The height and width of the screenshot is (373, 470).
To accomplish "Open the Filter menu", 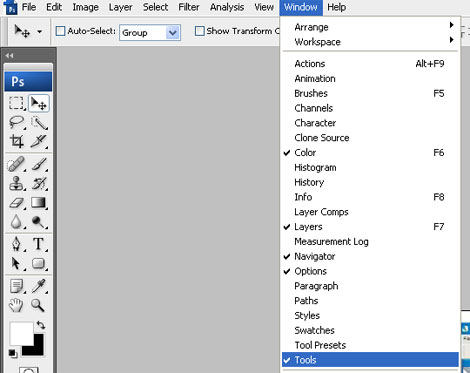I will pos(189,7).
